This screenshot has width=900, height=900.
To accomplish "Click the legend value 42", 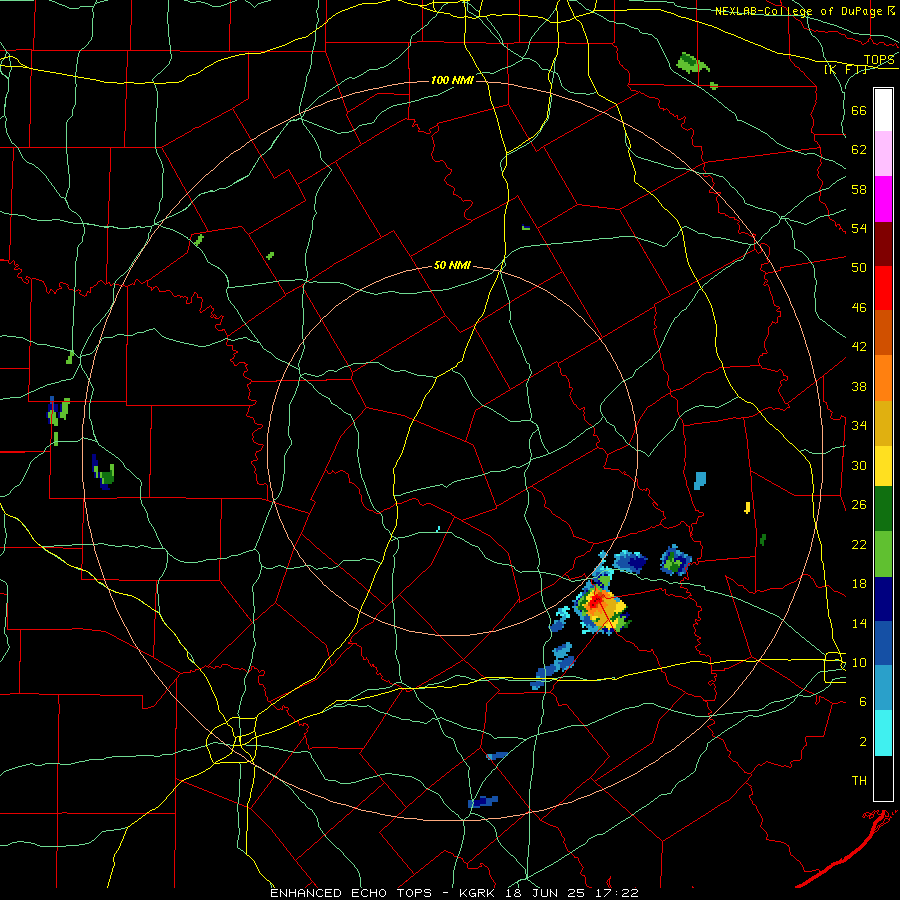I will click(859, 347).
